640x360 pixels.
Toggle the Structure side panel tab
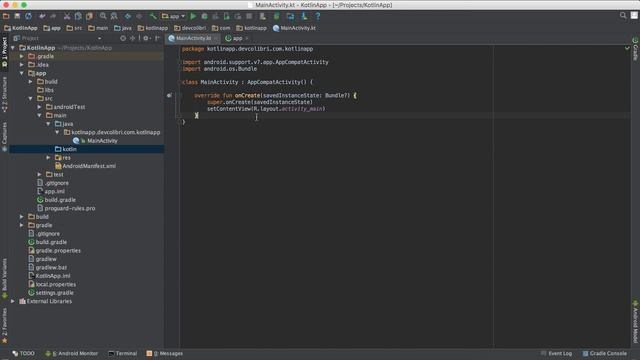[4, 95]
